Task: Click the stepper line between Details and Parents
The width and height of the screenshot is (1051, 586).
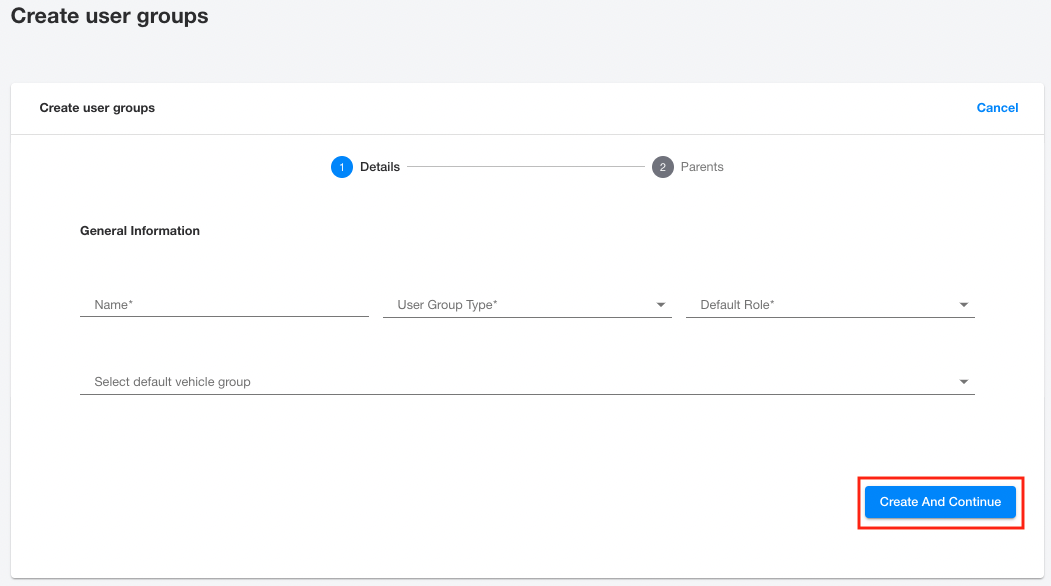Action: pyautogui.click(x=526, y=167)
